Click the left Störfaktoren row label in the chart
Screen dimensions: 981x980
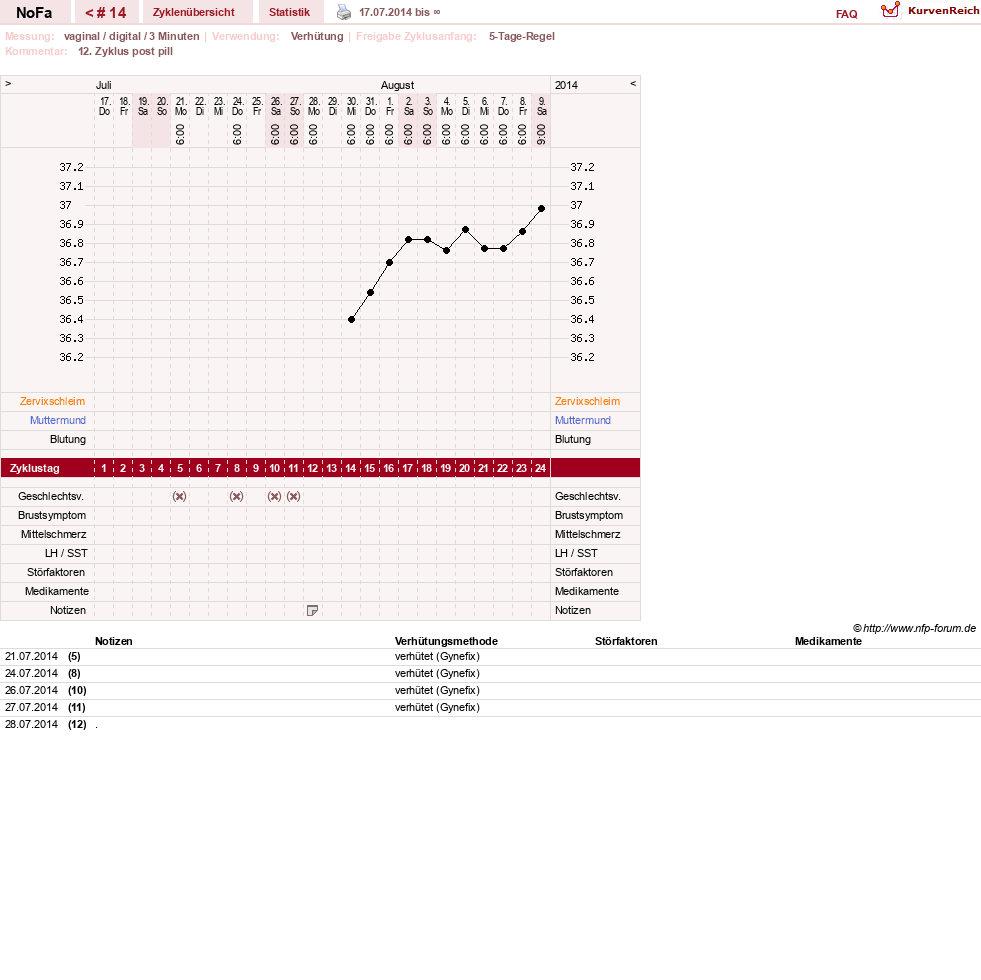(x=56, y=572)
